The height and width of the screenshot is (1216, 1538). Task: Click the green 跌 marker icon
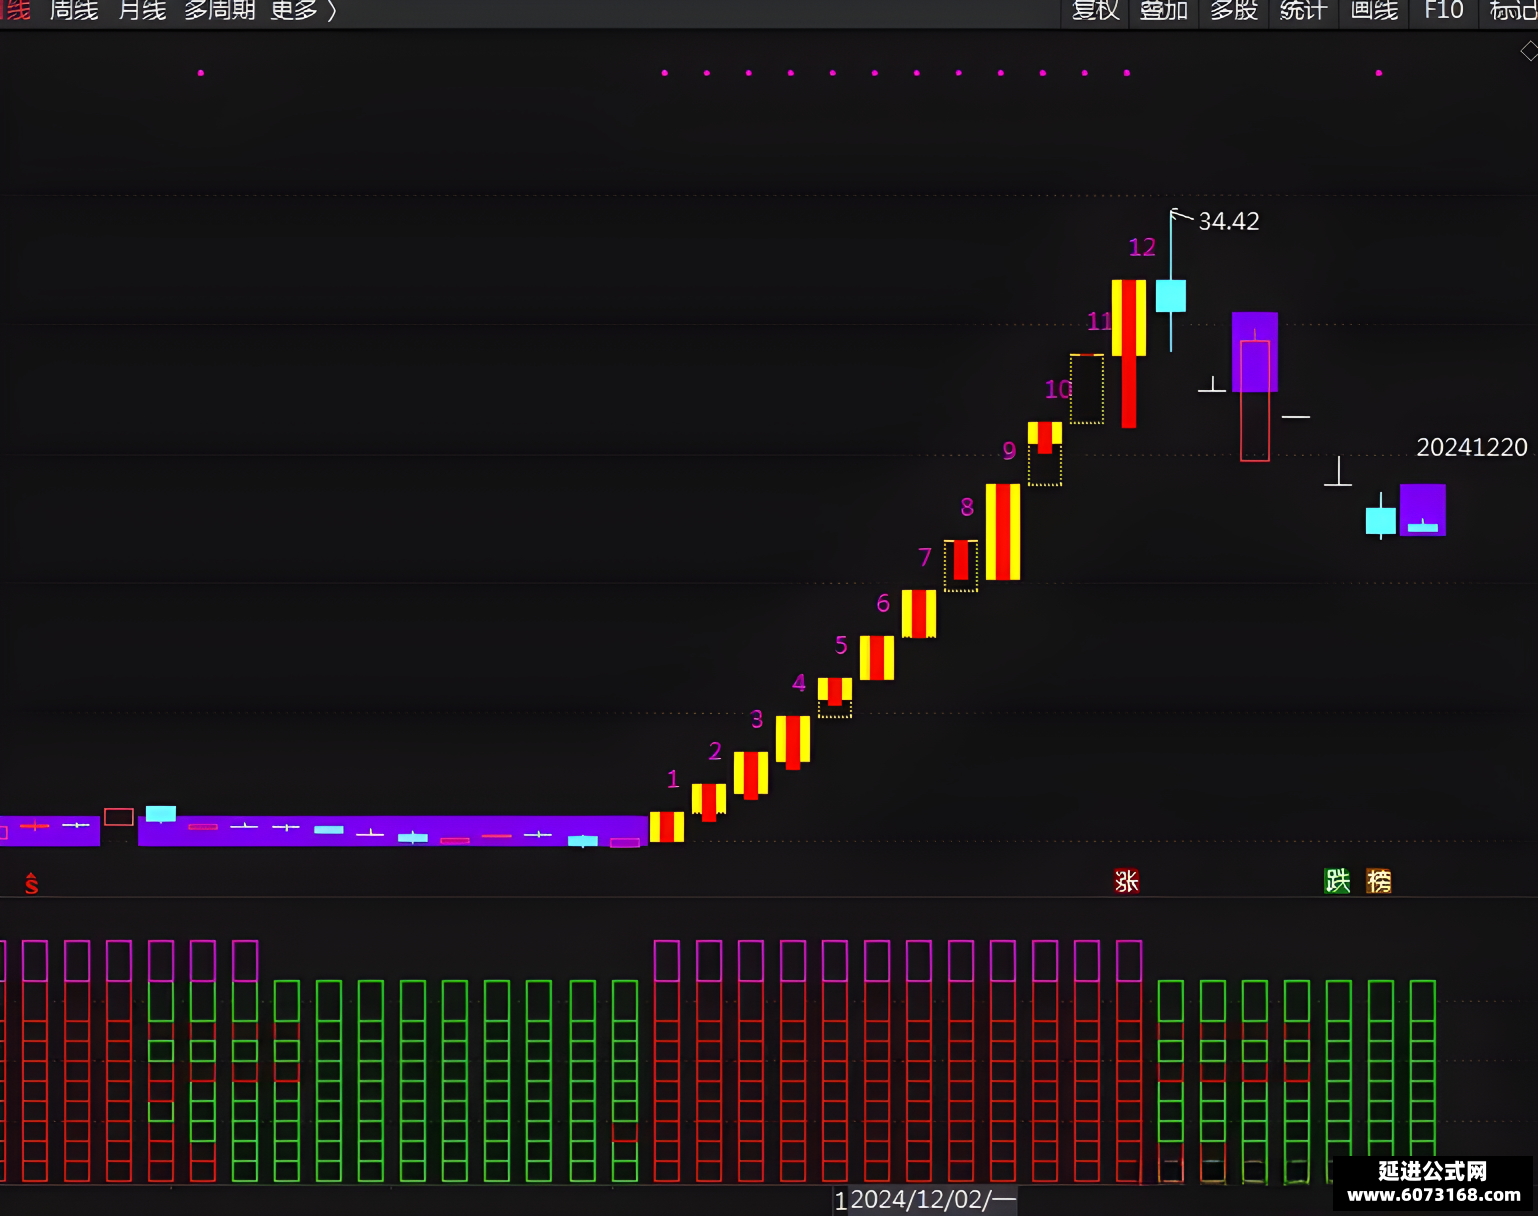pos(1337,881)
